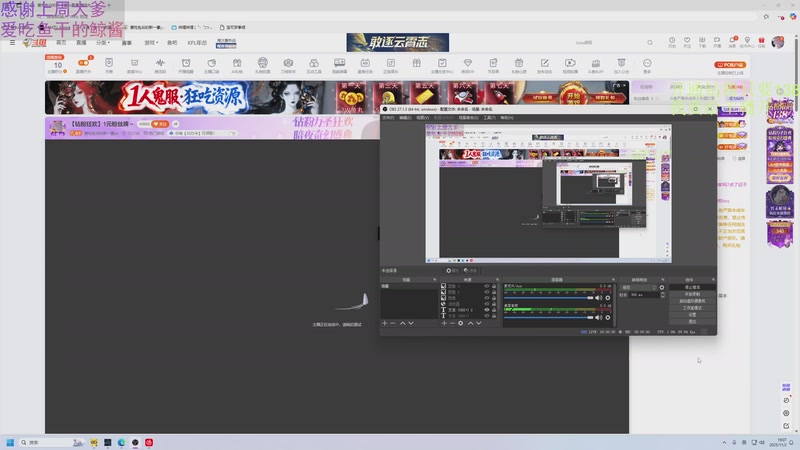Click the orange PC客户端 button

[x=730, y=65]
